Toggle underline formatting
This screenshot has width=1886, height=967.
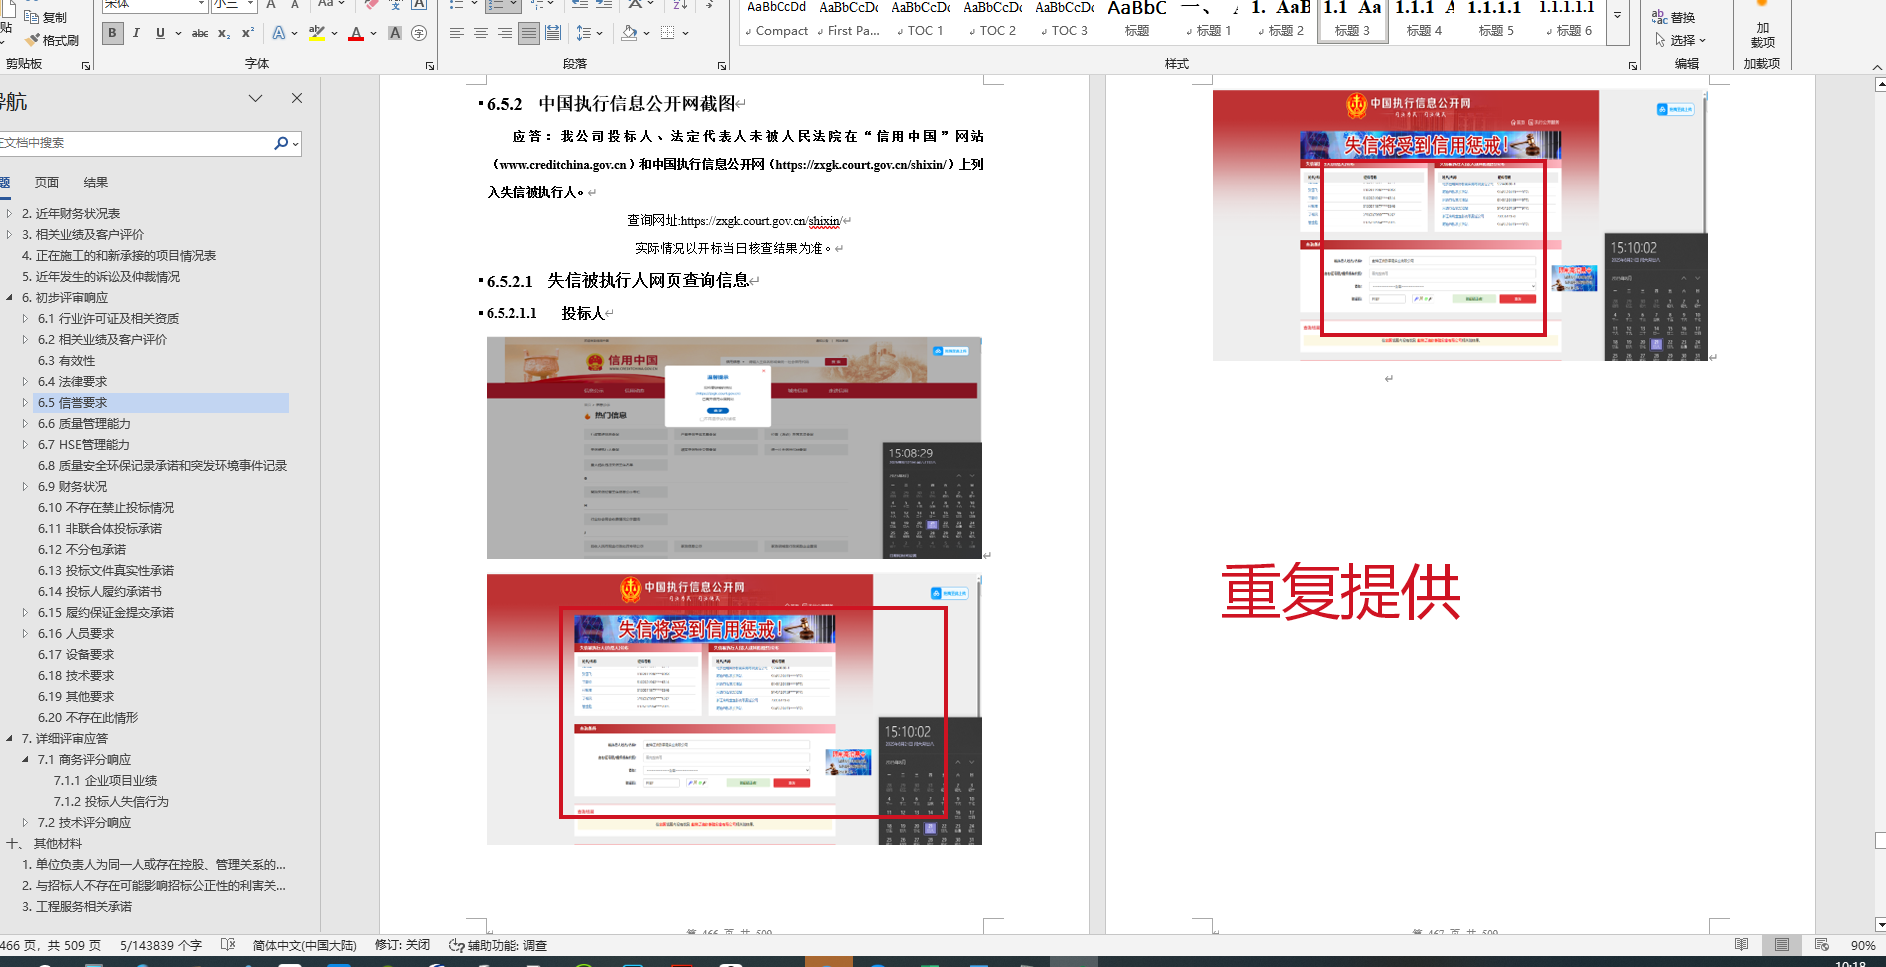coord(160,33)
